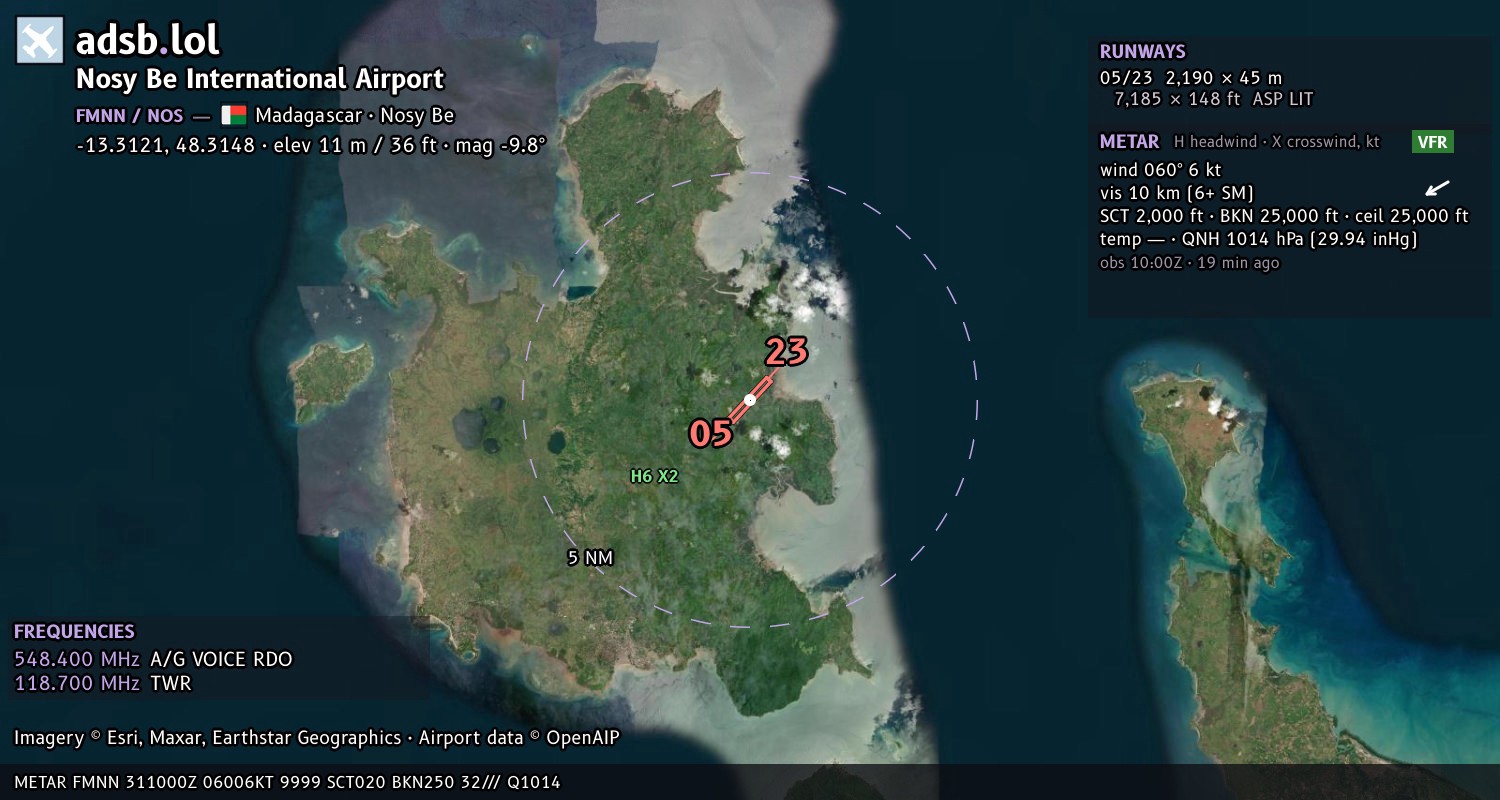The width and height of the screenshot is (1500, 800).
Task: Click the H6 X2 headwind crosswind label
Action: click(654, 477)
